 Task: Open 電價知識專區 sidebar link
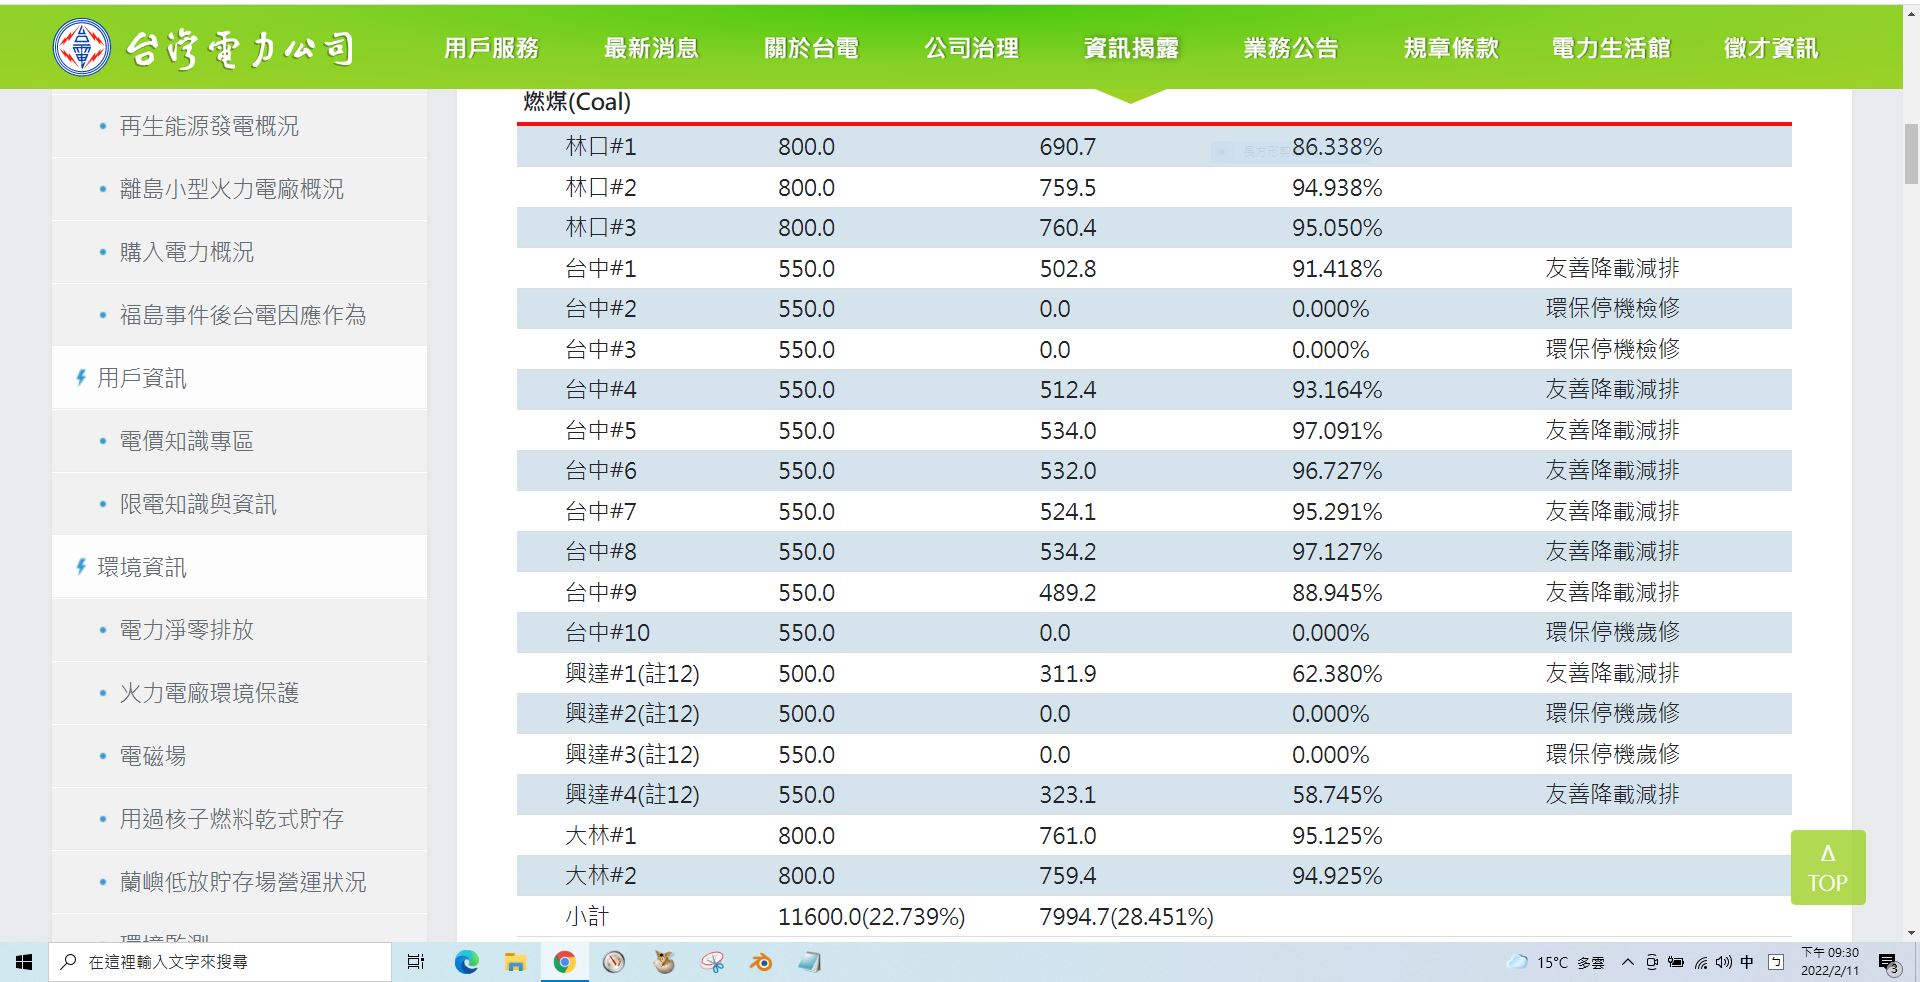pyautogui.click(x=187, y=441)
